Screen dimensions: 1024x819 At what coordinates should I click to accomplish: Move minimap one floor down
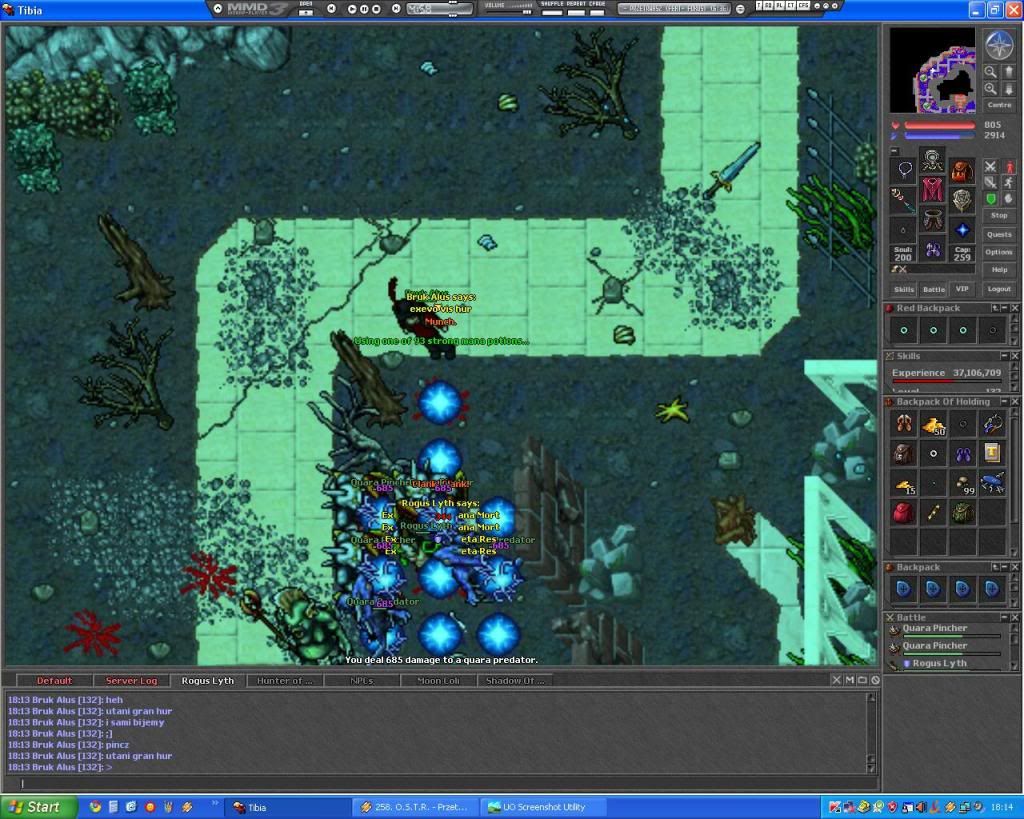(x=1008, y=88)
